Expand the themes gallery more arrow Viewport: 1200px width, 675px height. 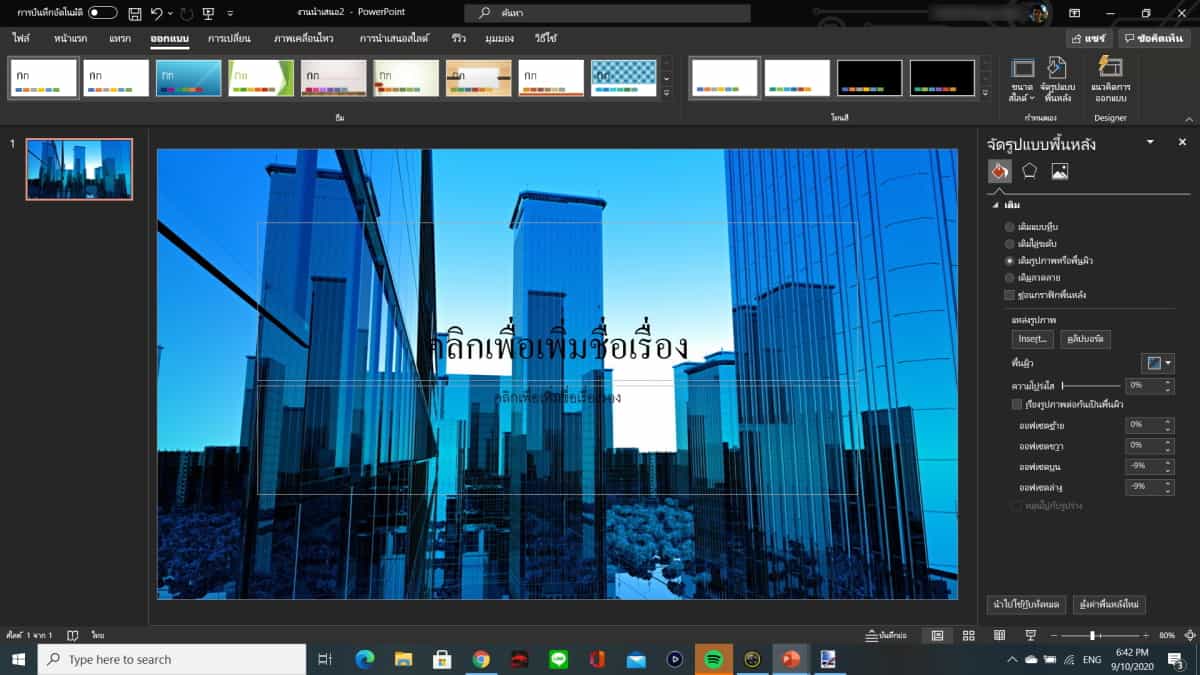pyautogui.click(x=667, y=92)
